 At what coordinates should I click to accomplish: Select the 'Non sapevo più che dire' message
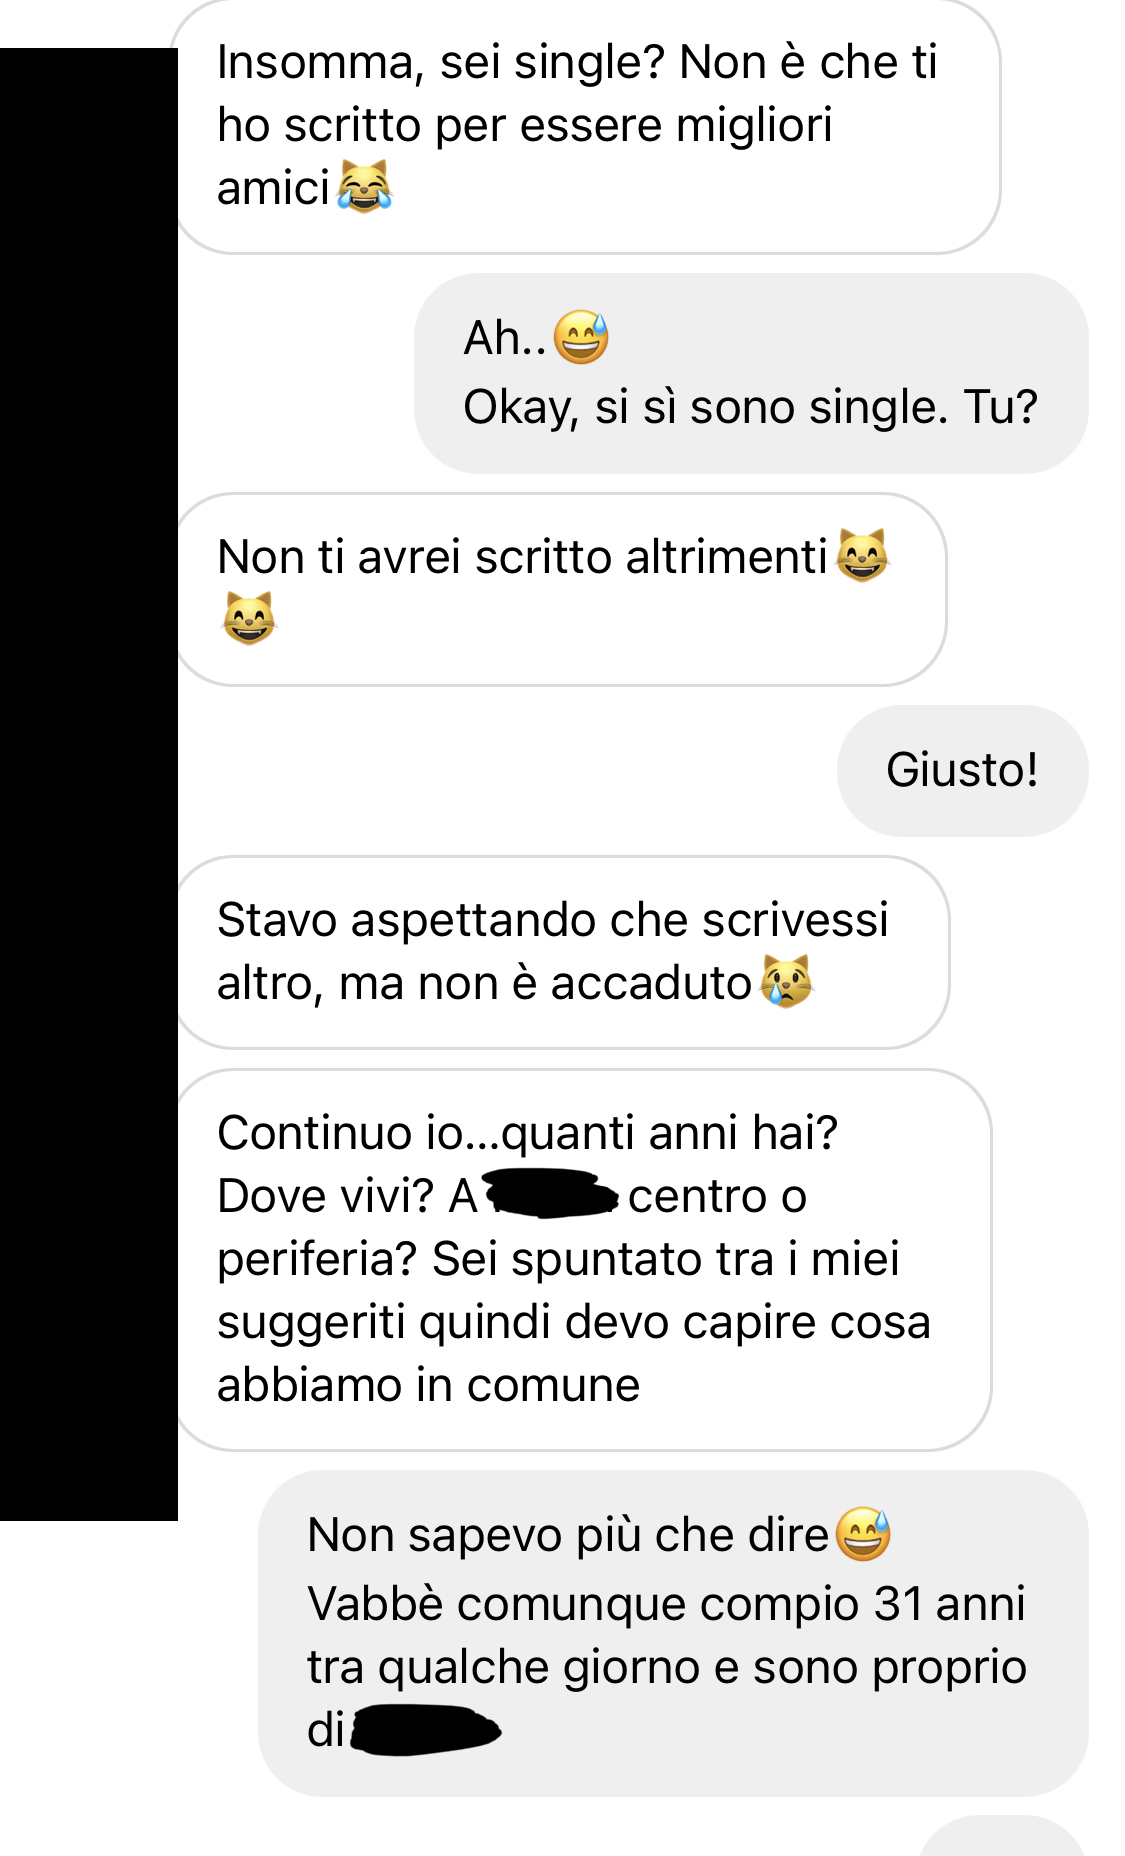coord(673,1633)
